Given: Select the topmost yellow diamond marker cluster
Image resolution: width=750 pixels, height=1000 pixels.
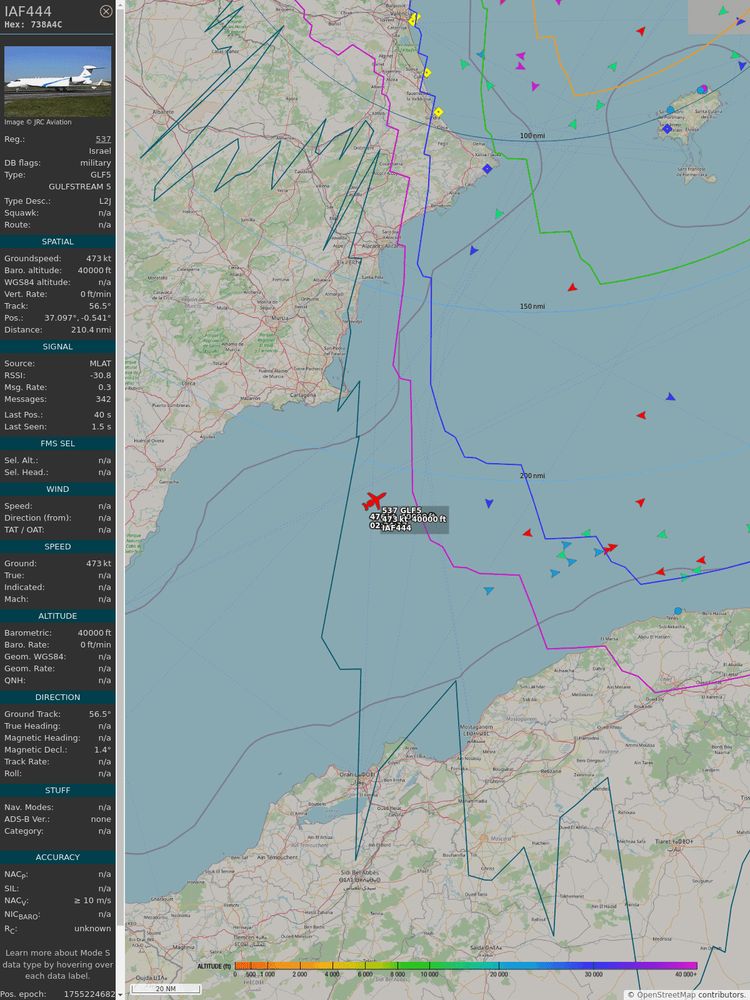Looking at the screenshot, I should pyautogui.click(x=413, y=19).
